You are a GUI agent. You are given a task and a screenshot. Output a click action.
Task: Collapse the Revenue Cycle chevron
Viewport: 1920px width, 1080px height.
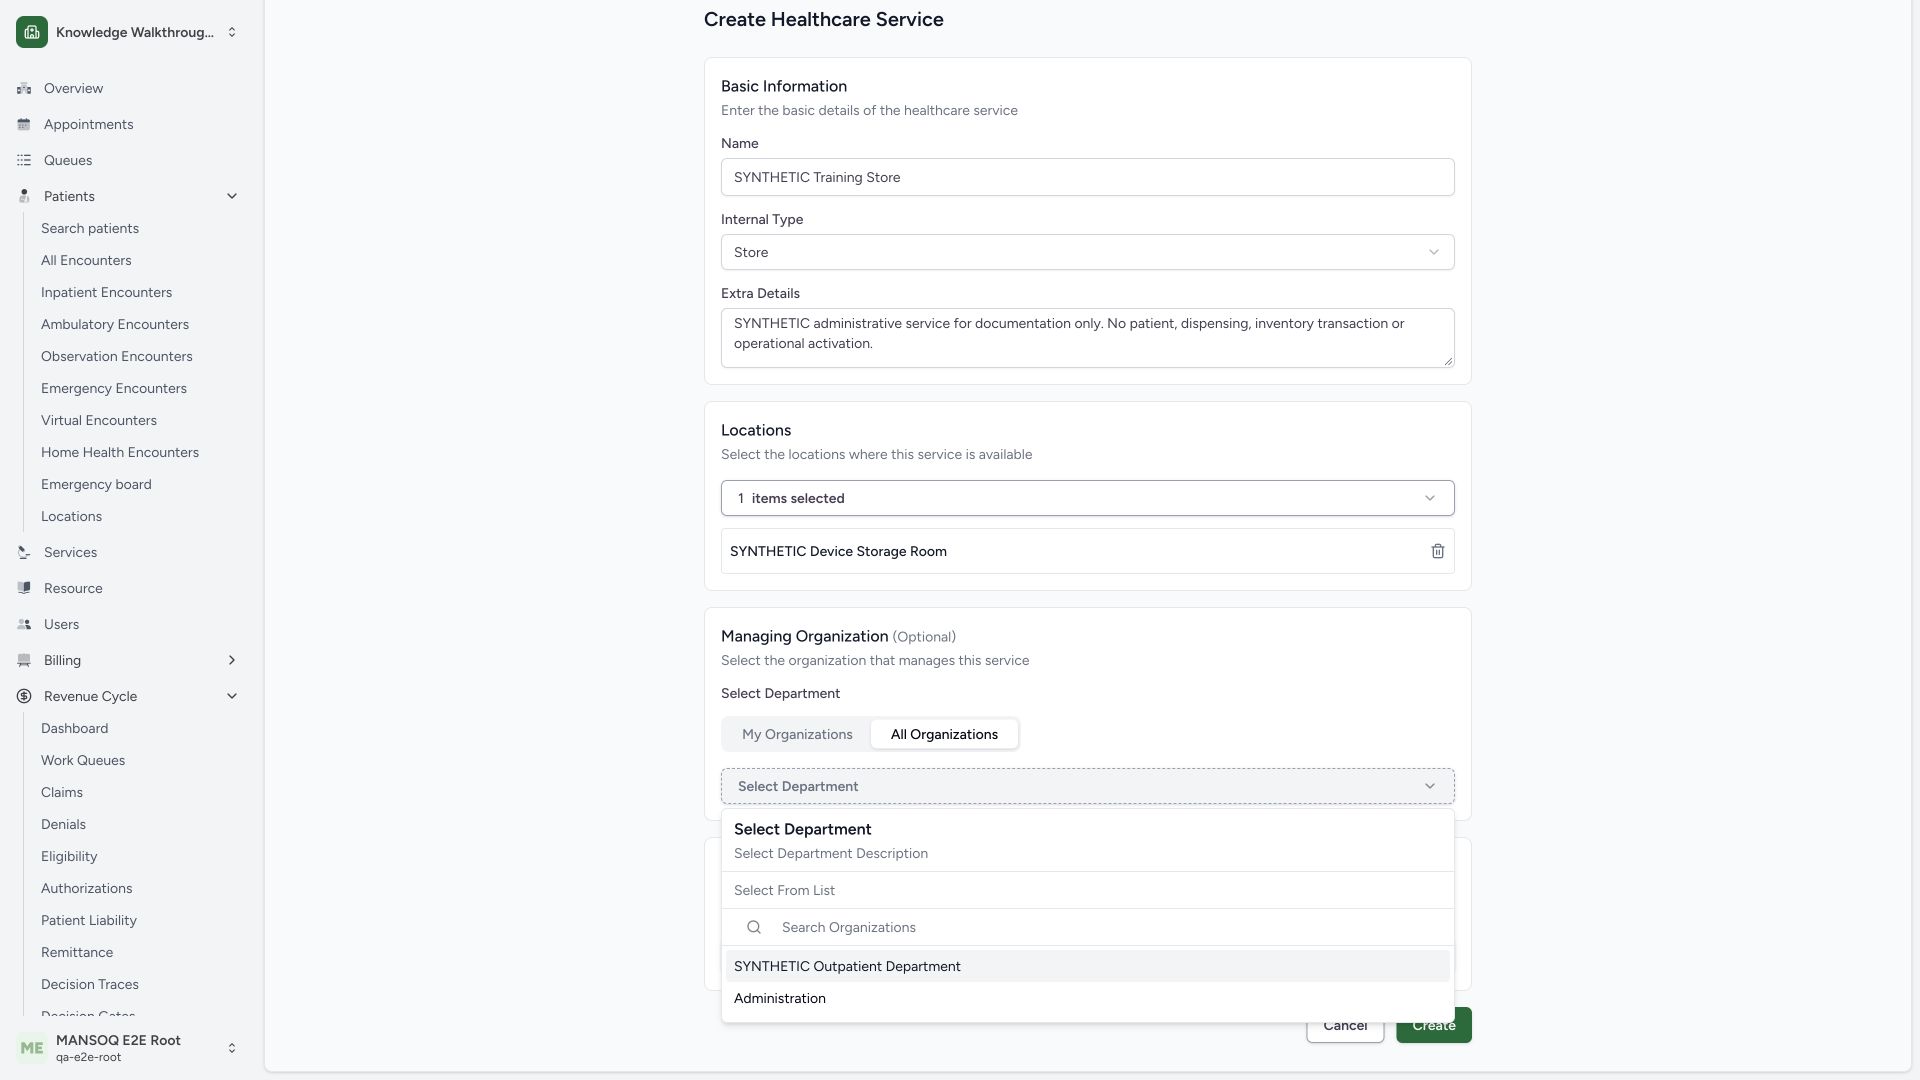pyautogui.click(x=232, y=696)
